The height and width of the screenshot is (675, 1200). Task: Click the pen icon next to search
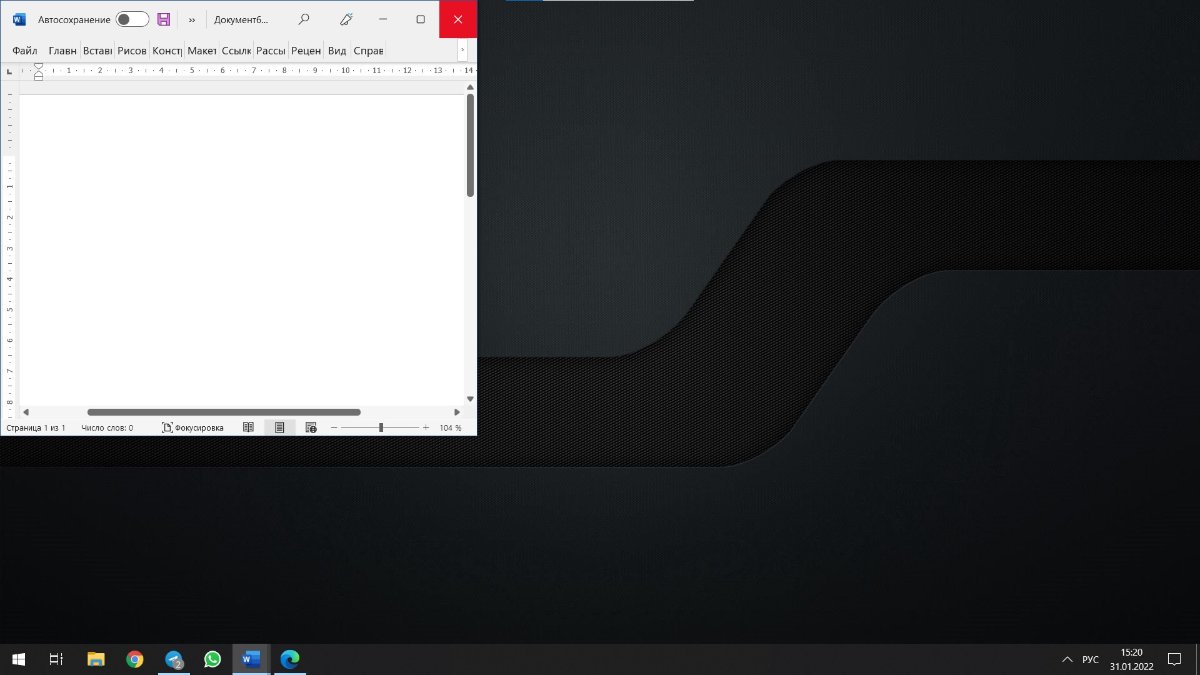(x=346, y=19)
